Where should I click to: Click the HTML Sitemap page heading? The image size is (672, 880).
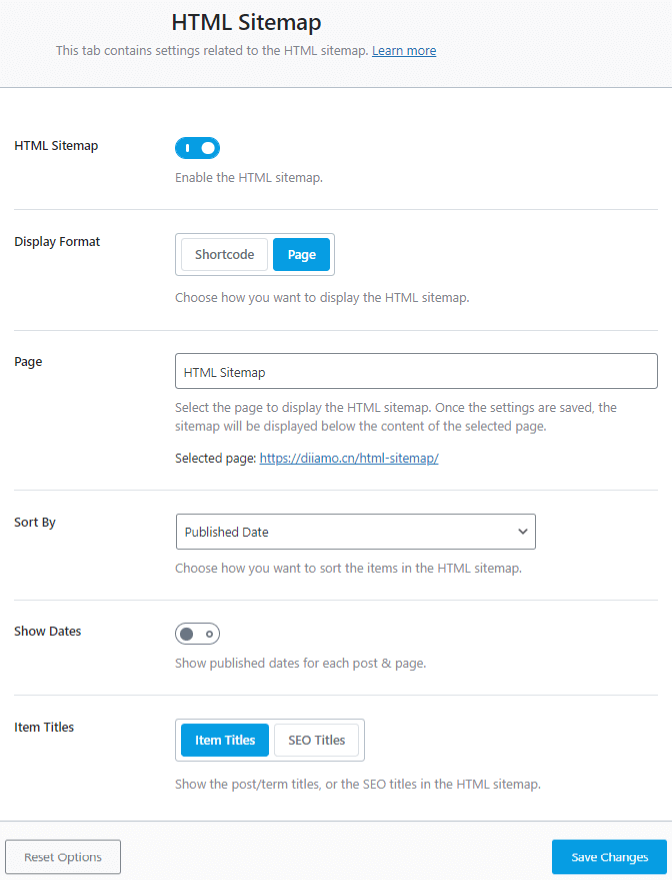coord(247,22)
